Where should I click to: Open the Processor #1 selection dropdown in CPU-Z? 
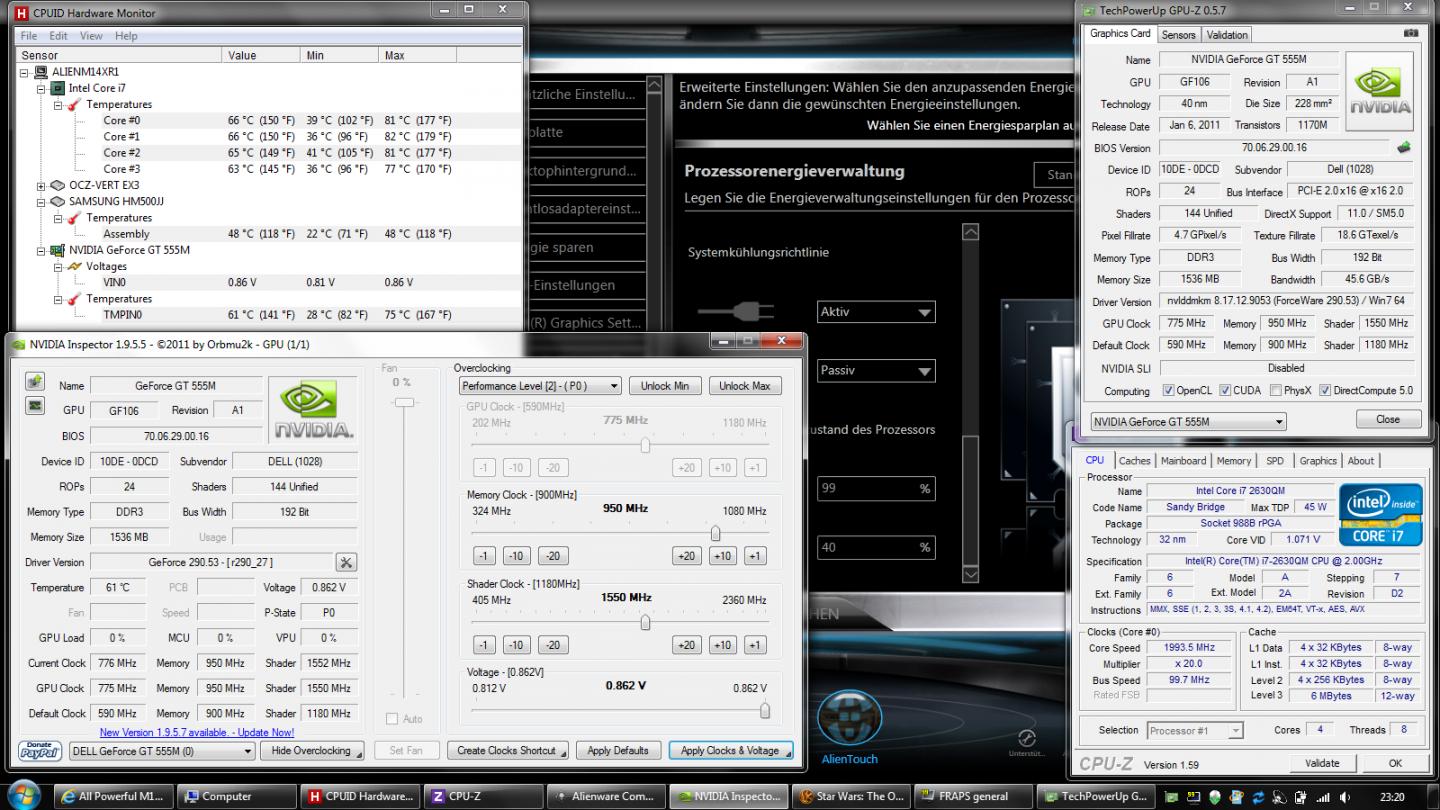1195,730
